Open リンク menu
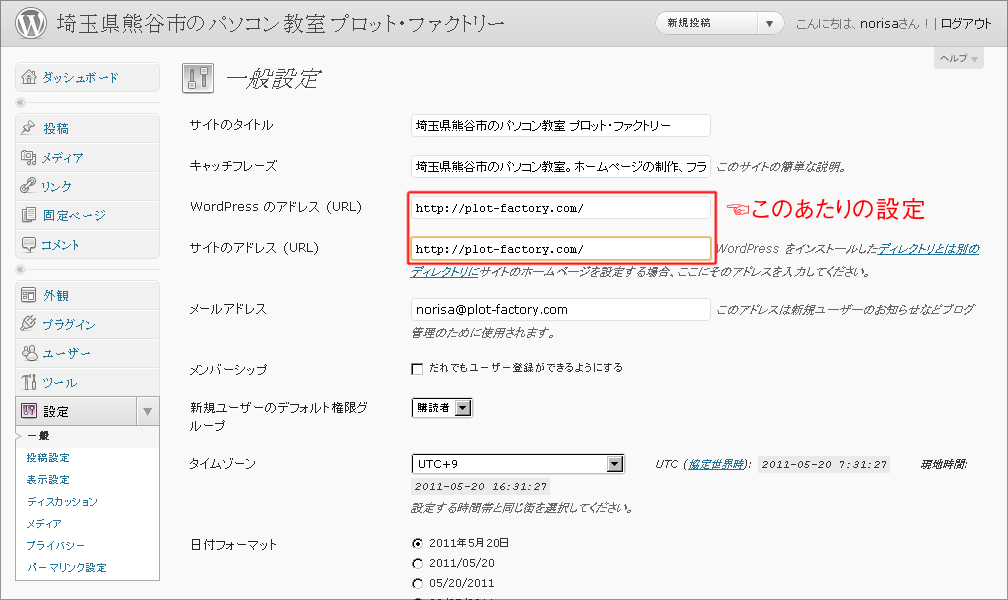1008x600 pixels. [x=56, y=186]
